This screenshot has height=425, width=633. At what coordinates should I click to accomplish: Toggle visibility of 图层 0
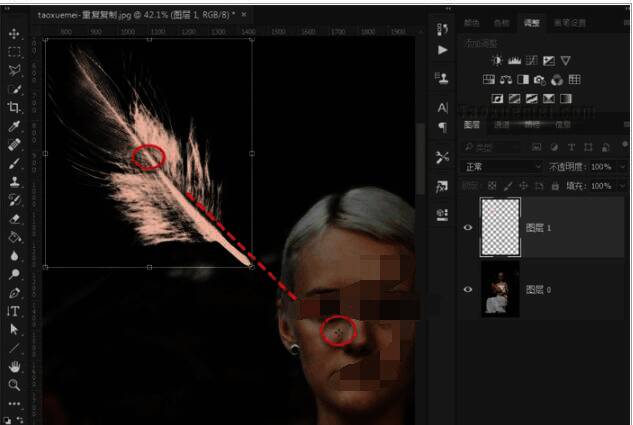(468, 289)
